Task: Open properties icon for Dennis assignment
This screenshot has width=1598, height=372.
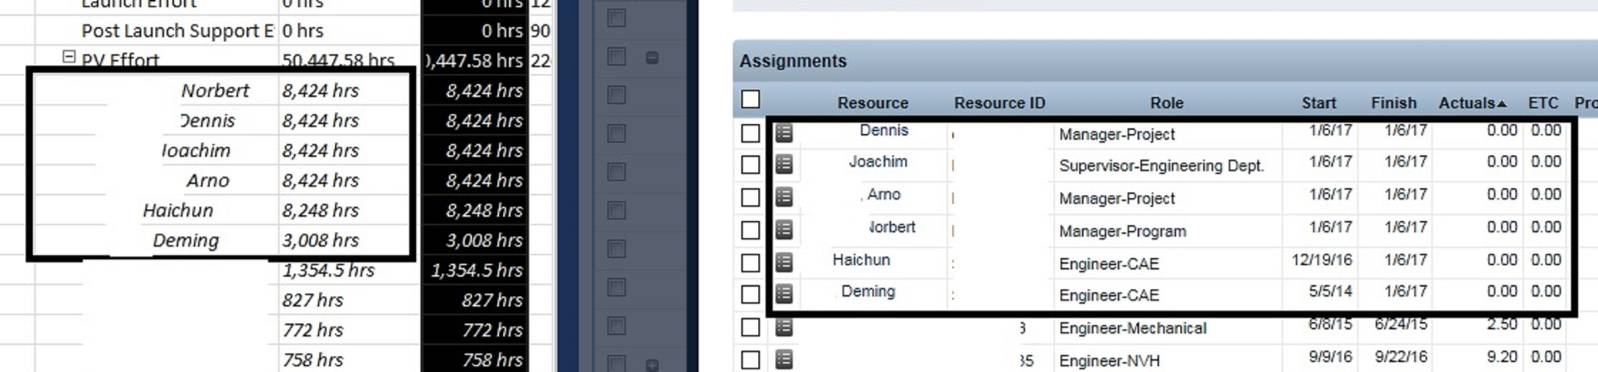Action: click(784, 132)
